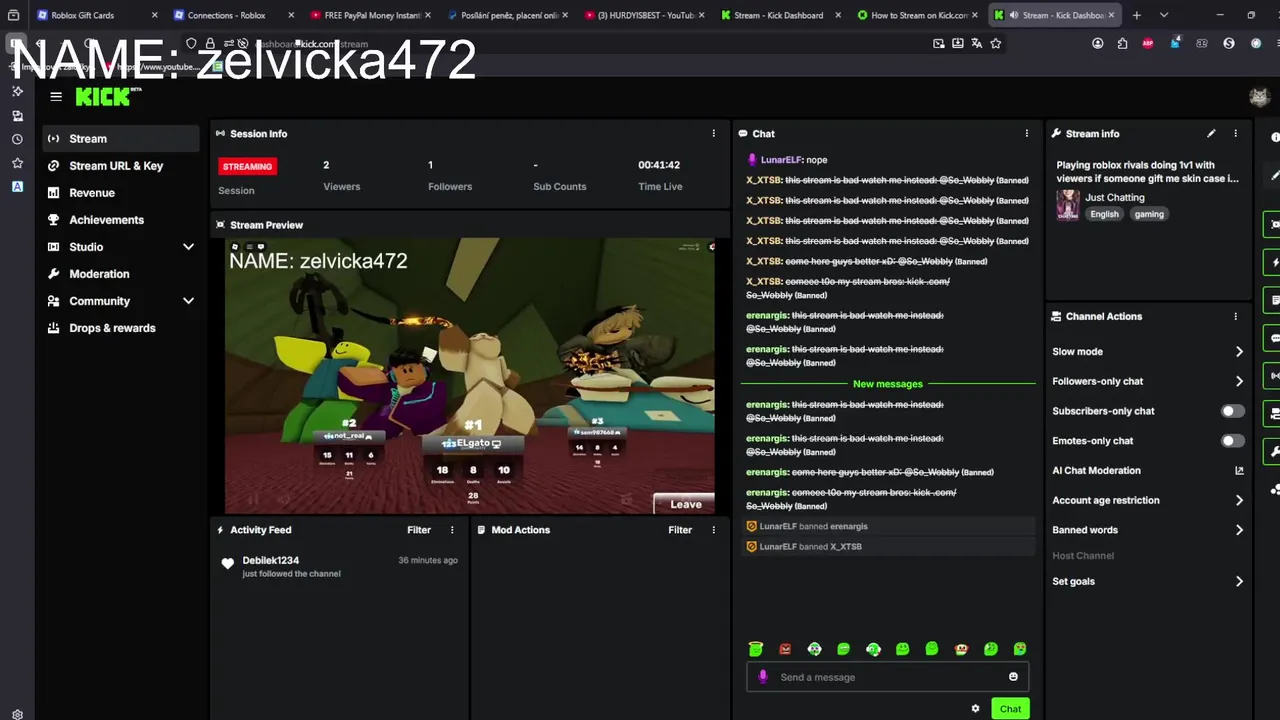Open Followers-only chat options chevron

click(x=1239, y=381)
